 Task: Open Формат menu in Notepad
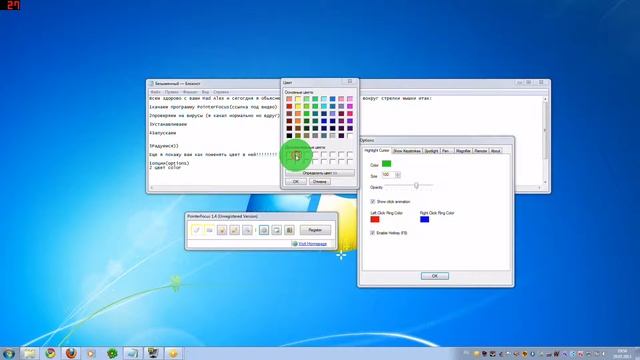pos(190,92)
